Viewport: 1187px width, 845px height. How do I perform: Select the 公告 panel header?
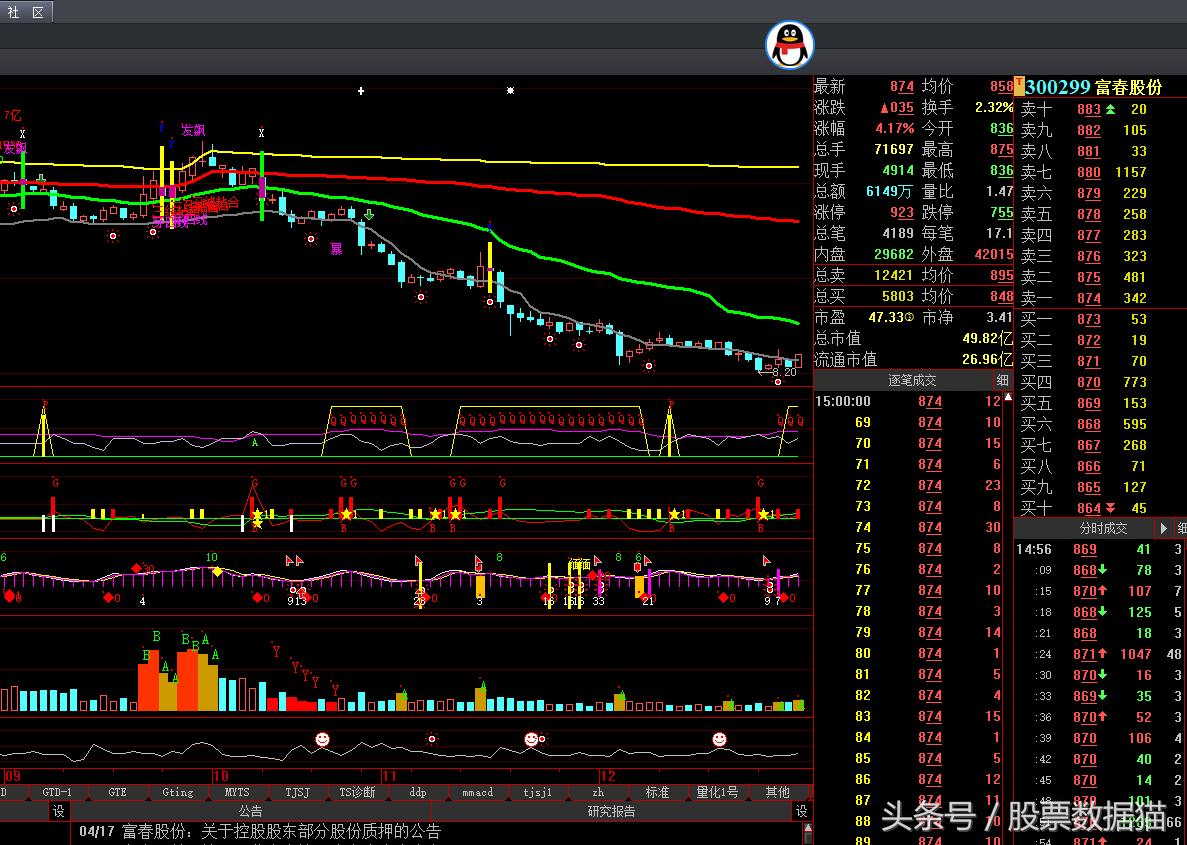(251, 811)
